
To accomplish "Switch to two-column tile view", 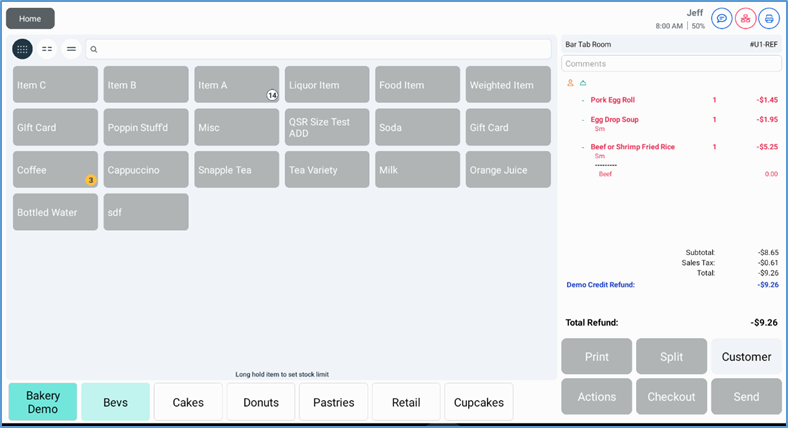I will point(47,48).
